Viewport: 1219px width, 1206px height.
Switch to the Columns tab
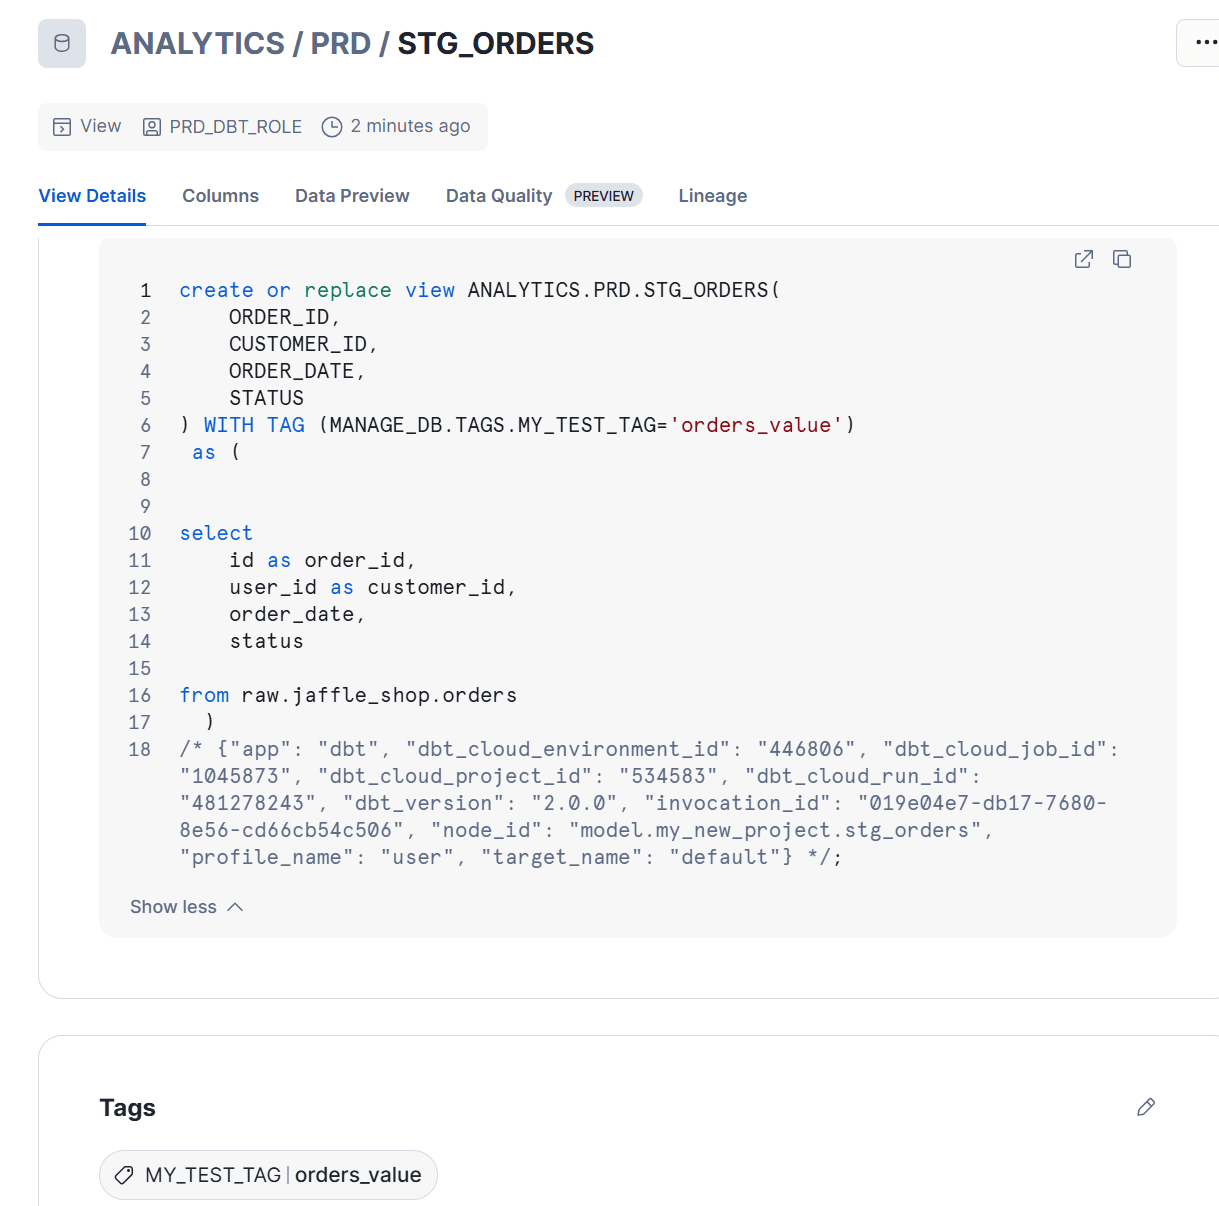[x=220, y=196]
